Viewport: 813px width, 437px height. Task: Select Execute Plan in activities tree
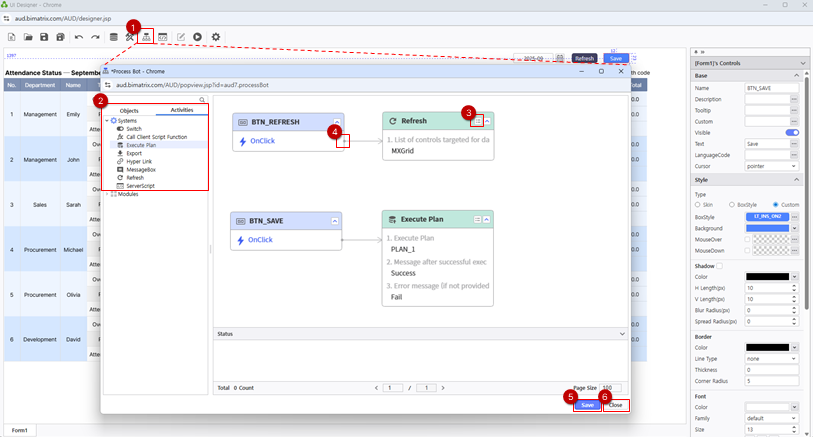[x=140, y=145]
